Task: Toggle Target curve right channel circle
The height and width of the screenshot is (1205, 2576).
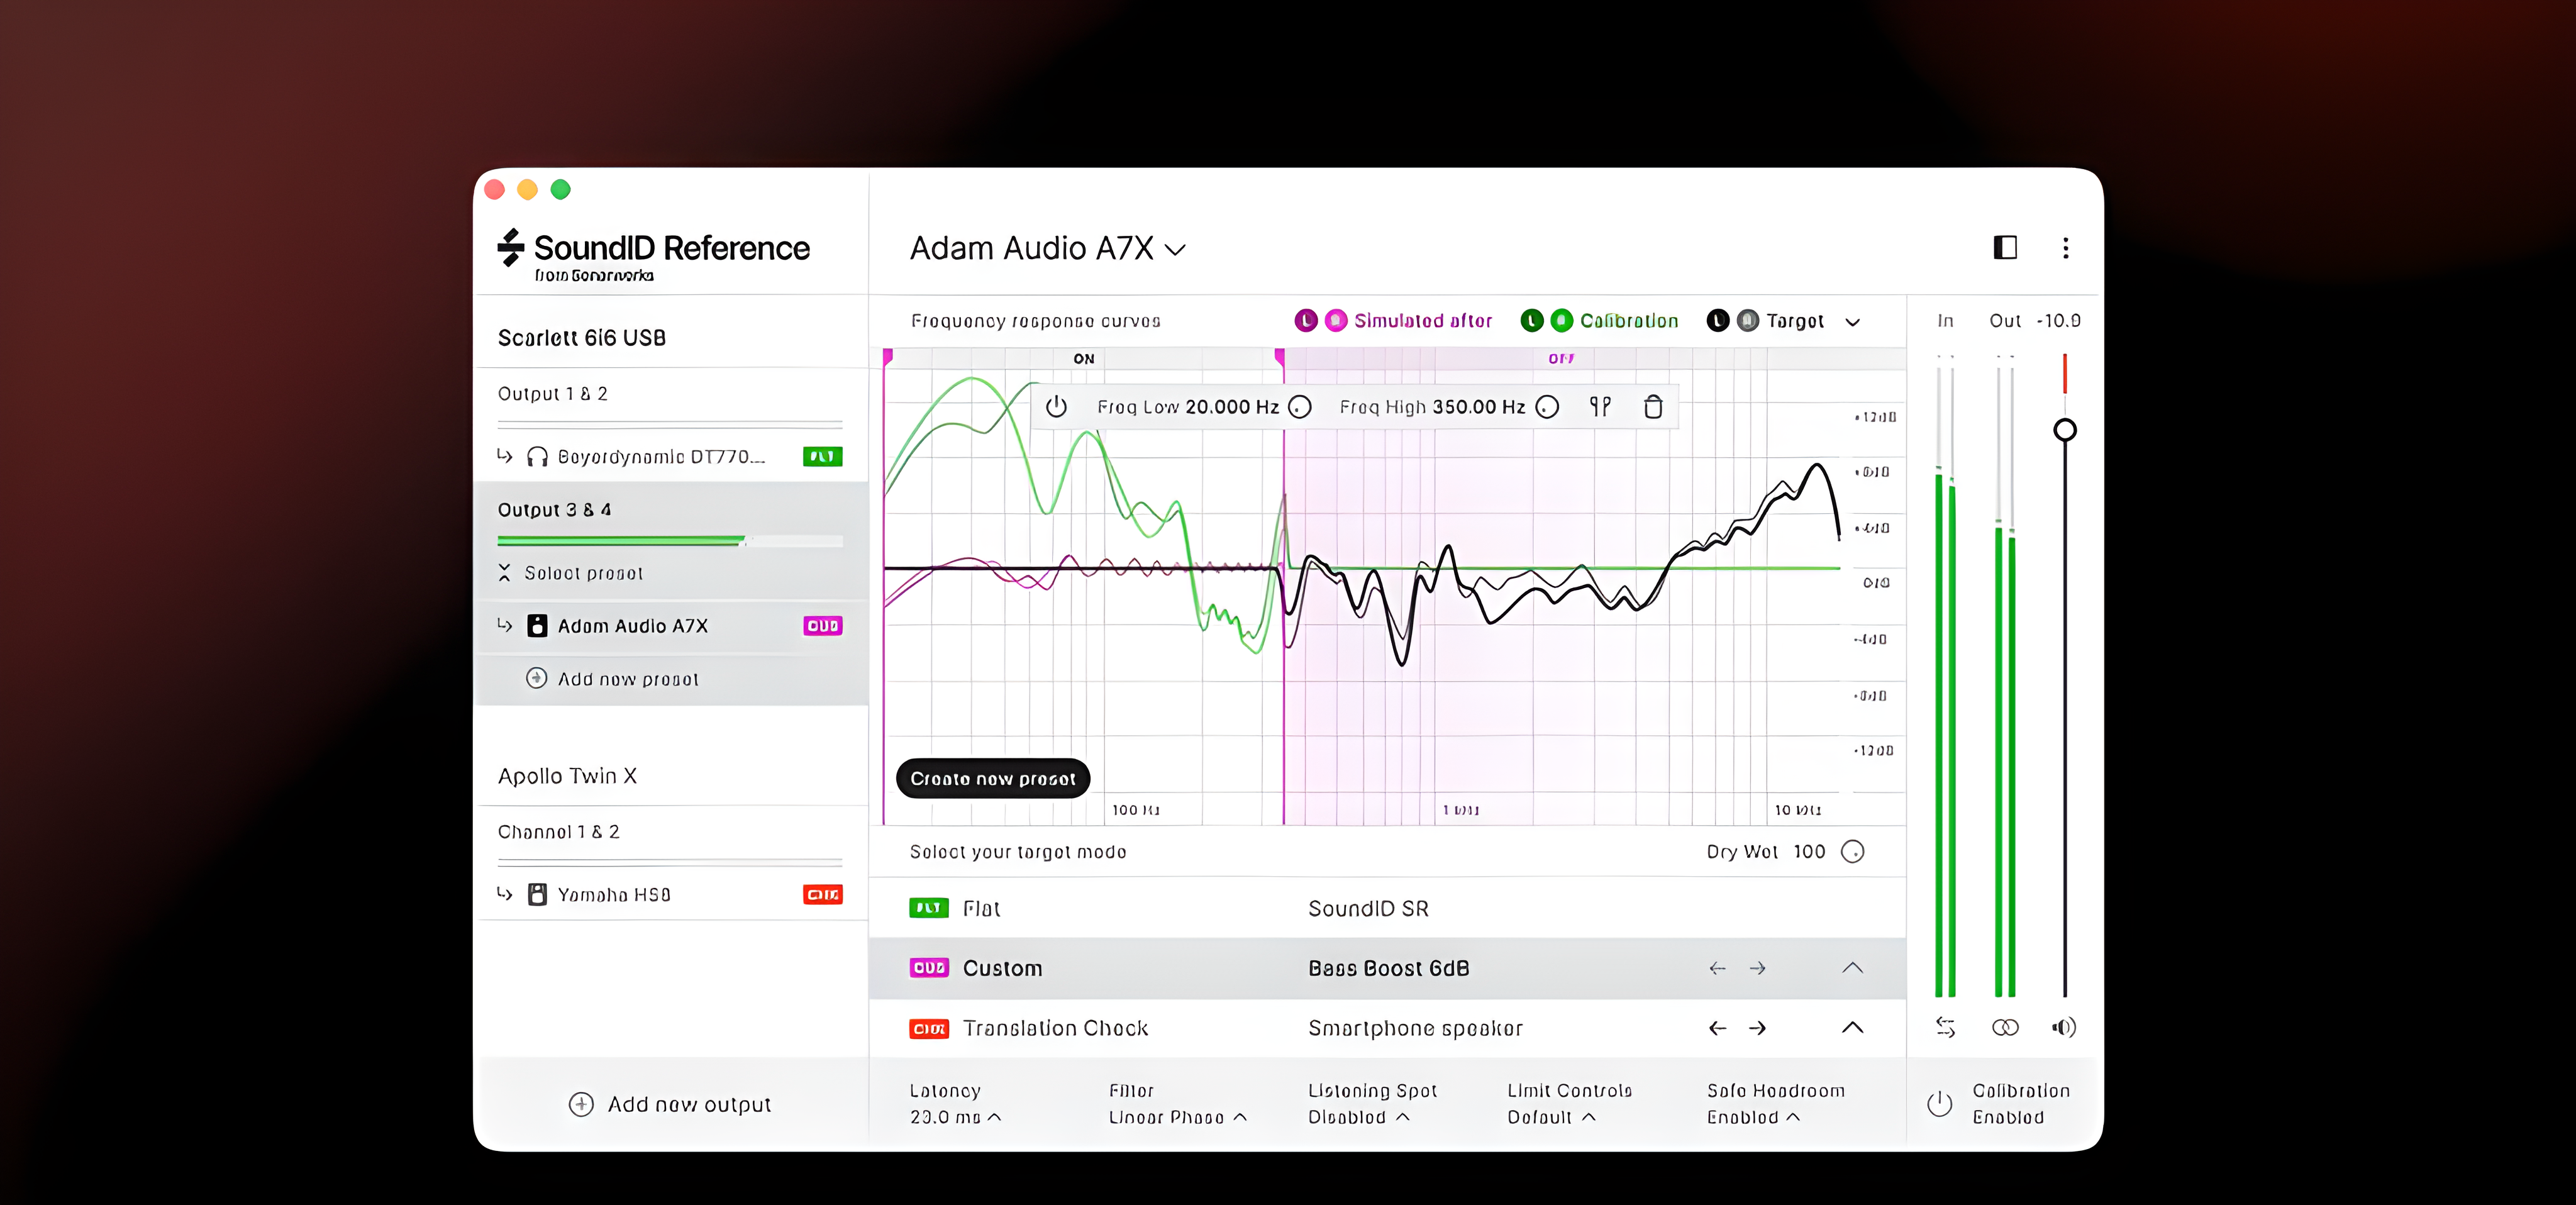Action: [1748, 320]
